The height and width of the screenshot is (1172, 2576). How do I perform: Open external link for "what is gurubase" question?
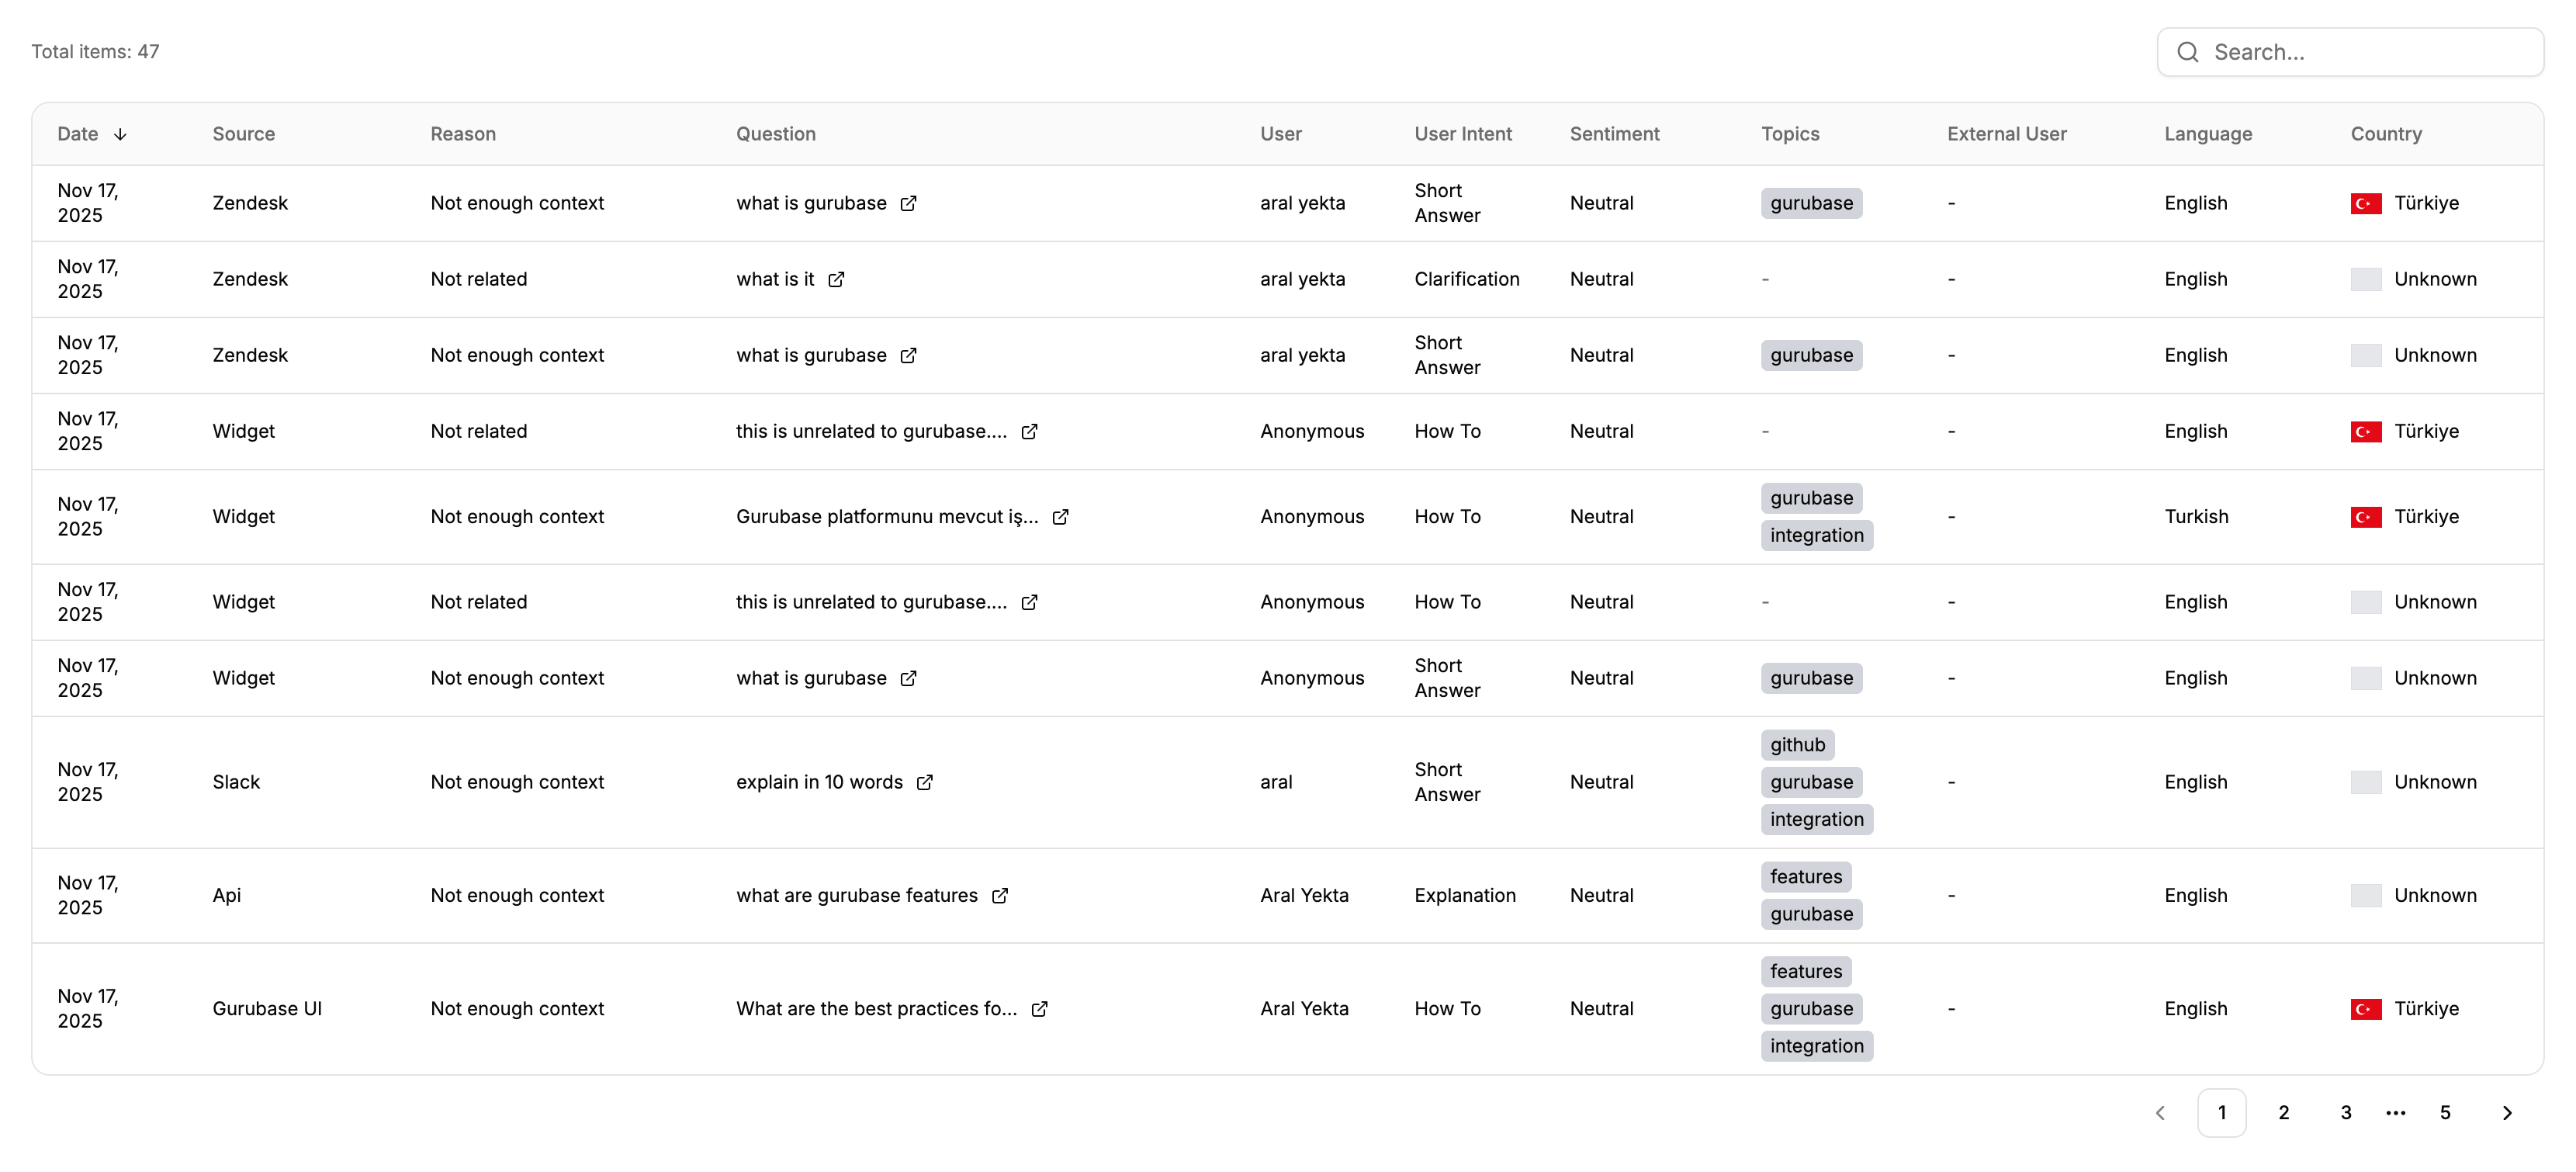908,203
